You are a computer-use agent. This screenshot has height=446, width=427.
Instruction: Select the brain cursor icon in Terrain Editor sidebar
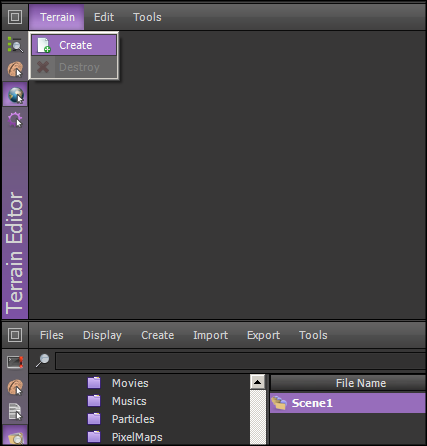pyautogui.click(x=15, y=69)
